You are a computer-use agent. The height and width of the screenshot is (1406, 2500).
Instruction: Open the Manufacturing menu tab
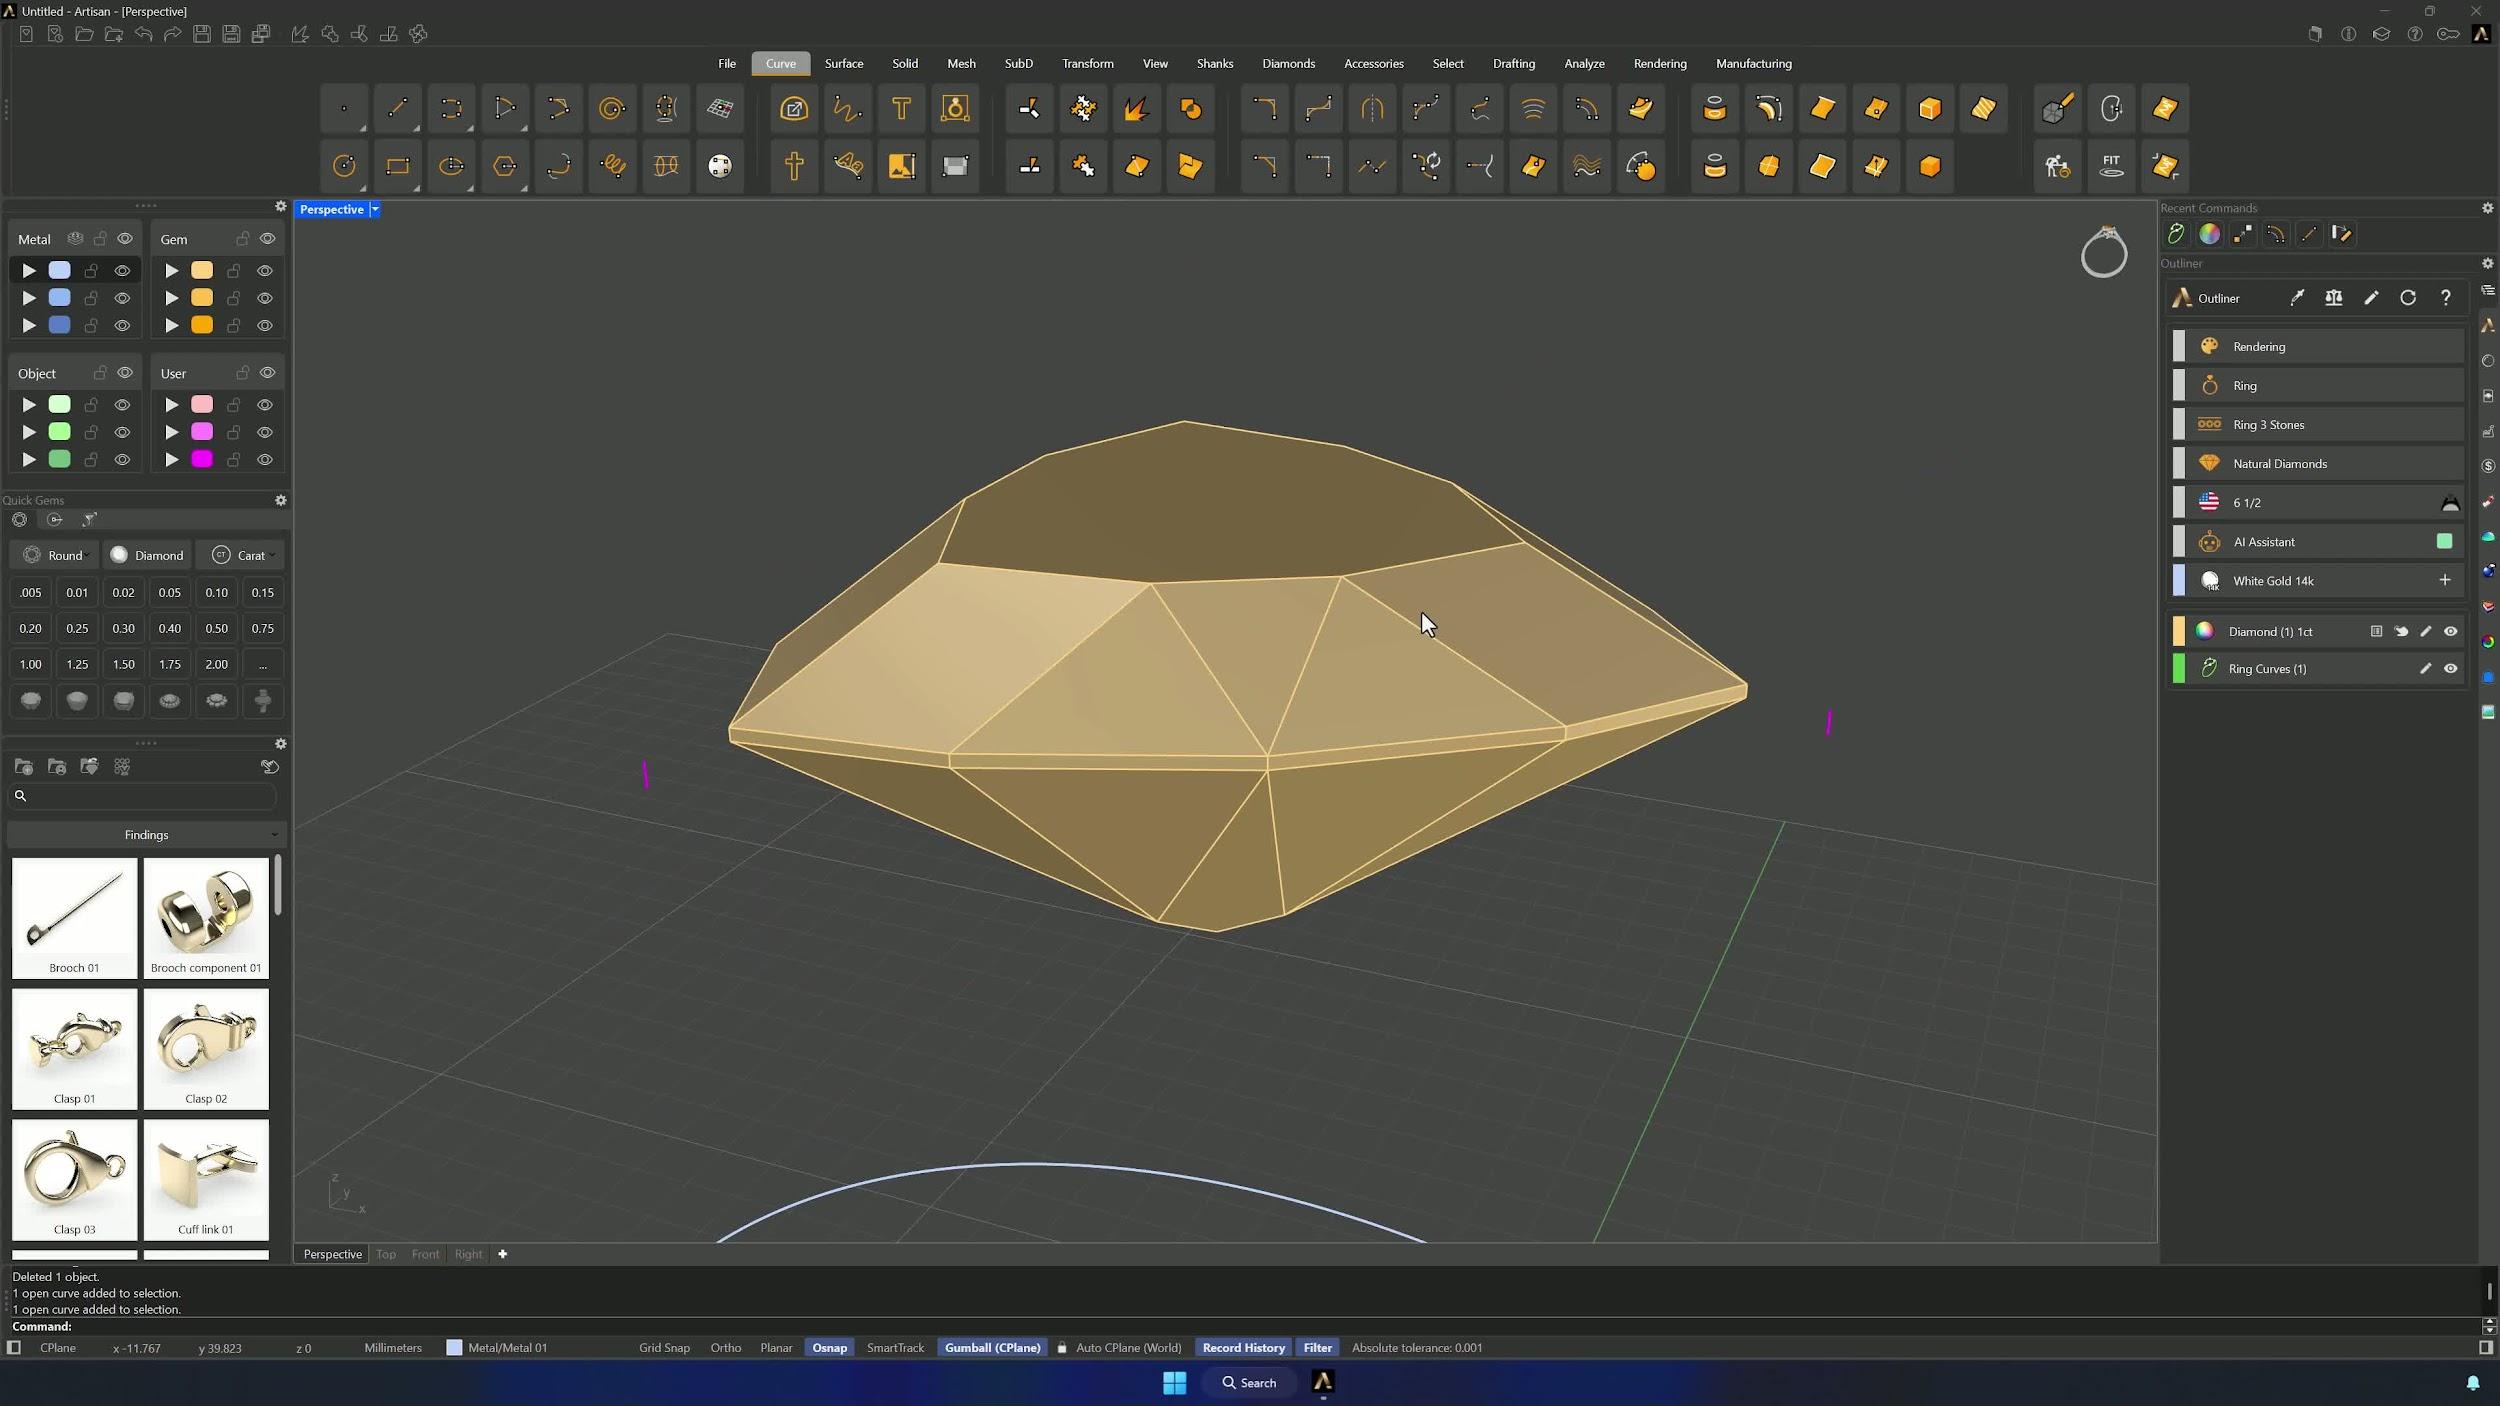click(x=1753, y=64)
